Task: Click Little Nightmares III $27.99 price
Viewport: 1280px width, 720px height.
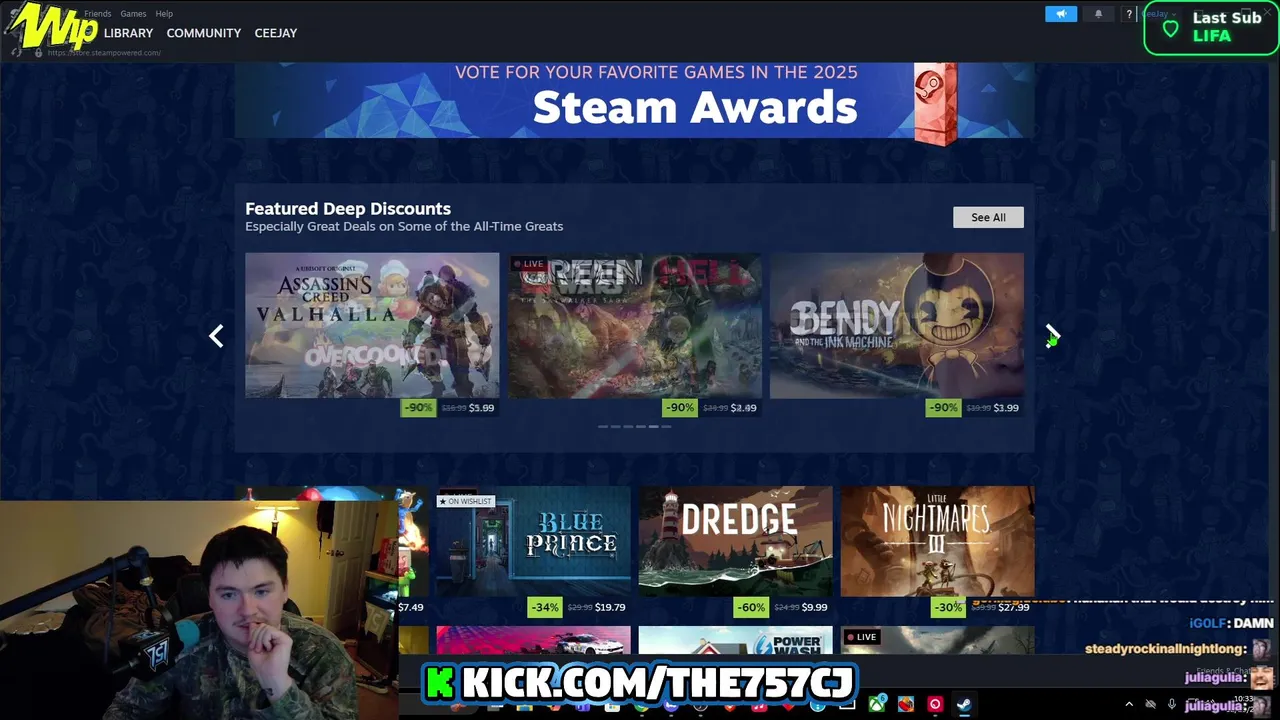Action: [1014, 607]
